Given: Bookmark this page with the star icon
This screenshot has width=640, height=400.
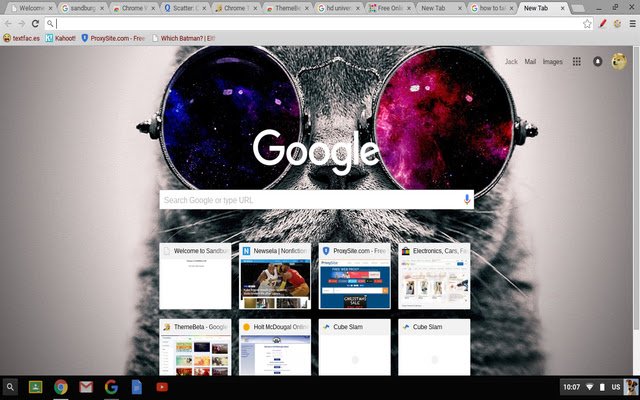Looking at the screenshot, I should pos(587,24).
